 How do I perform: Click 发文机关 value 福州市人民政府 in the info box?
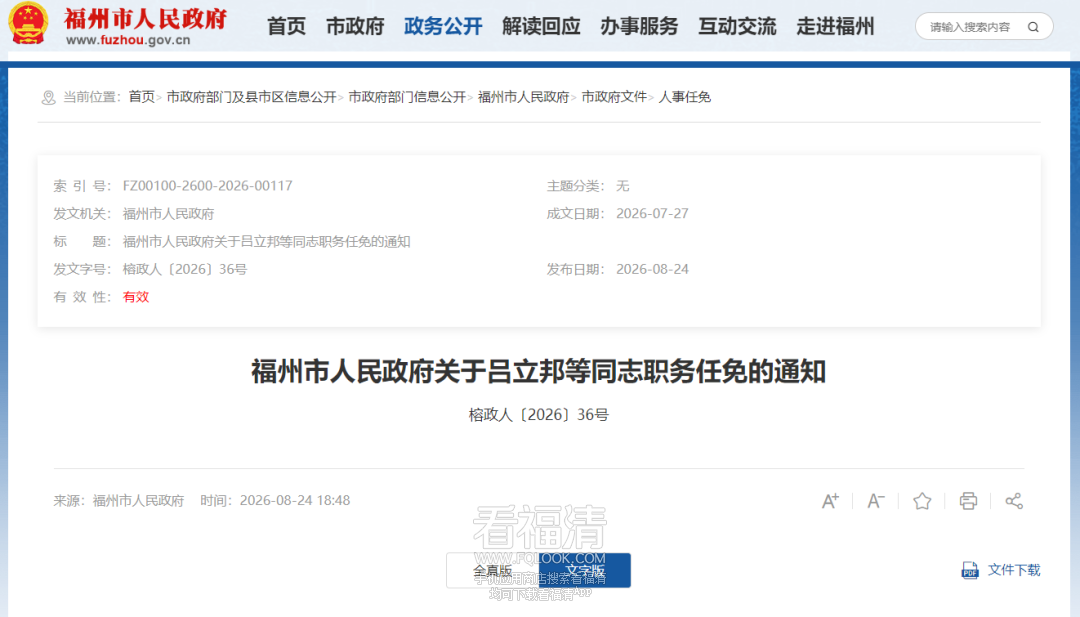(x=168, y=213)
